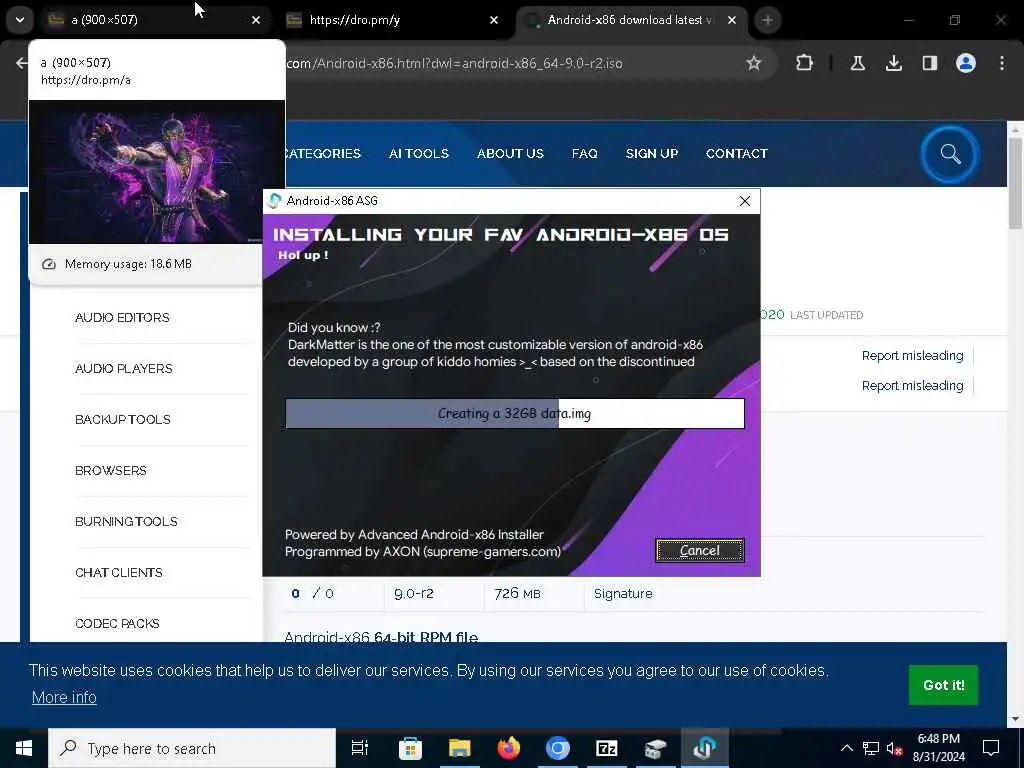Show browser downloads
Screen dimensions: 1024x768
(893, 63)
